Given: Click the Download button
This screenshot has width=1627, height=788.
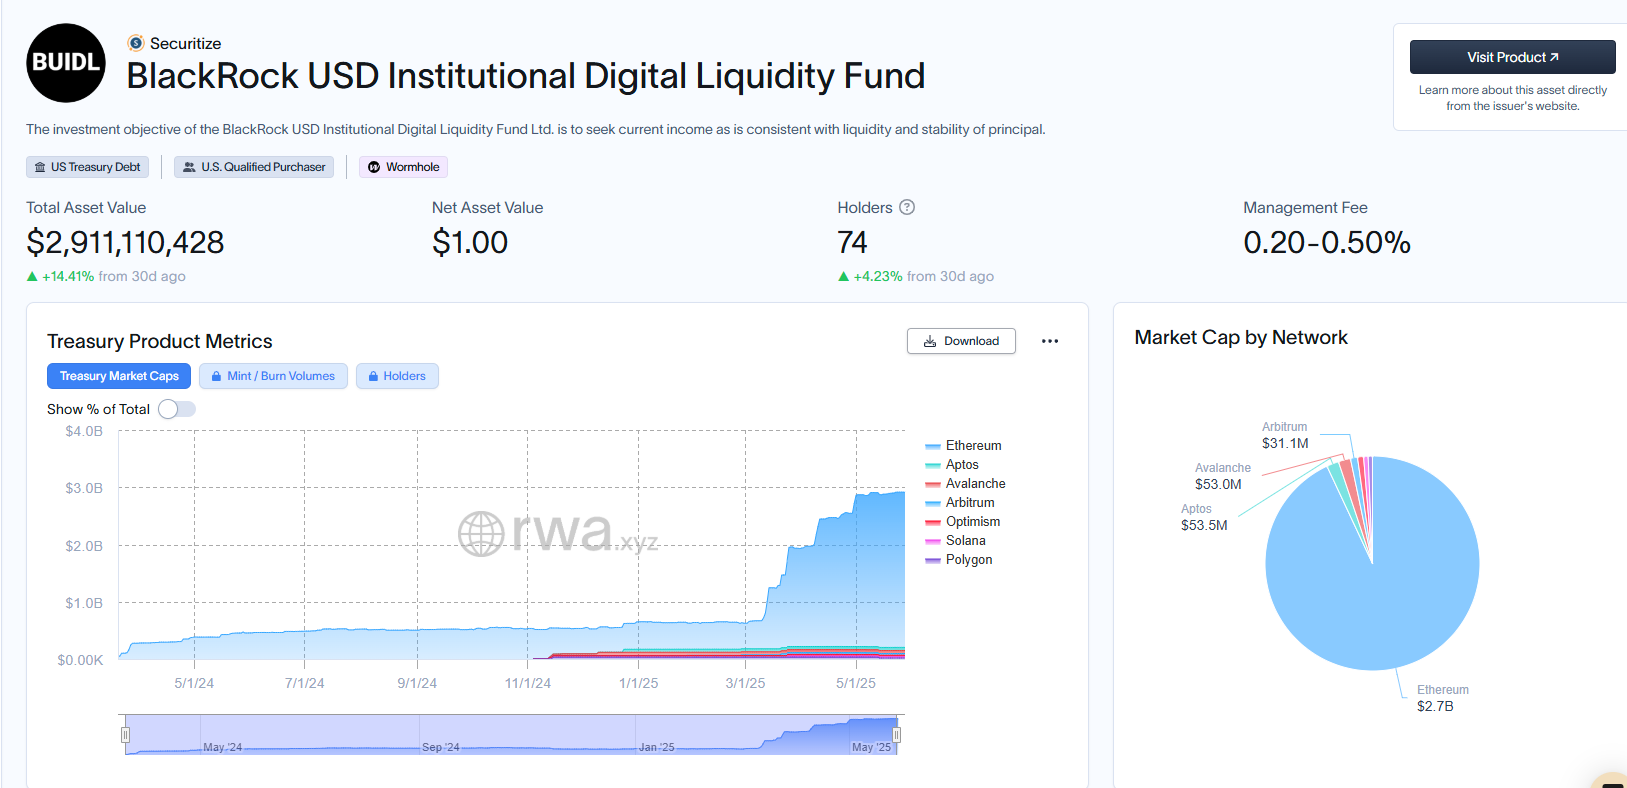Looking at the screenshot, I should [x=961, y=341].
